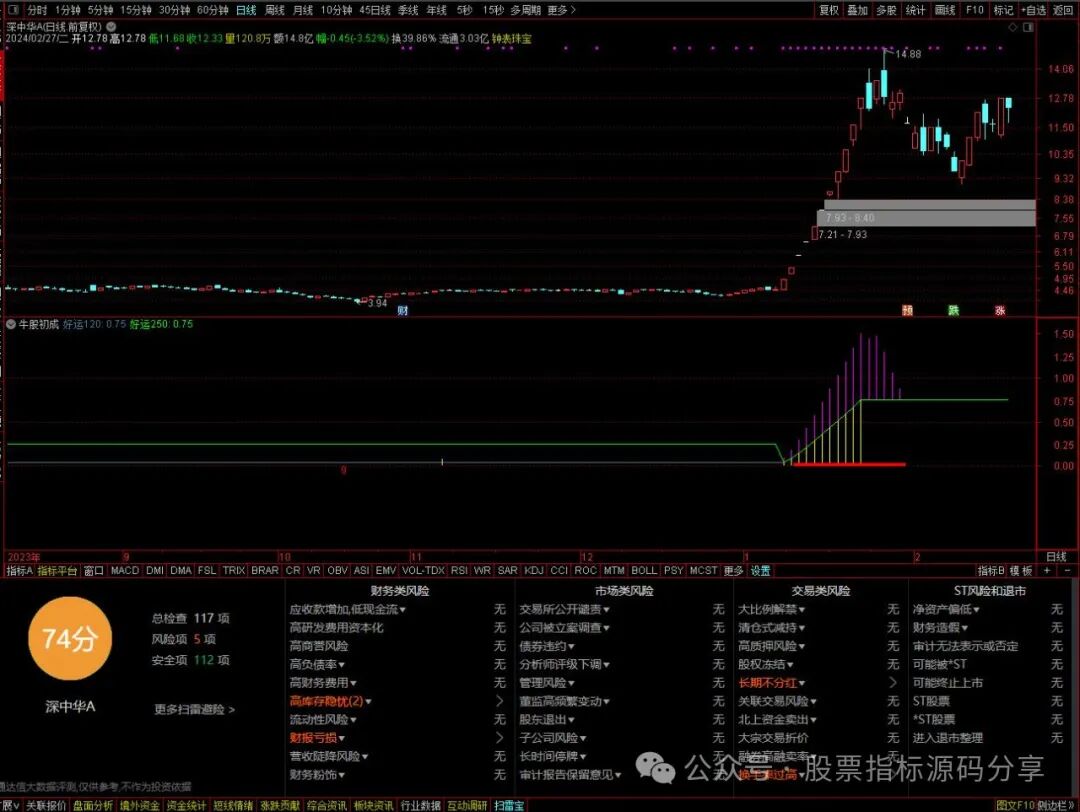Click the 复权 button
This screenshot has height=812, width=1080.
pyautogui.click(x=829, y=10)
